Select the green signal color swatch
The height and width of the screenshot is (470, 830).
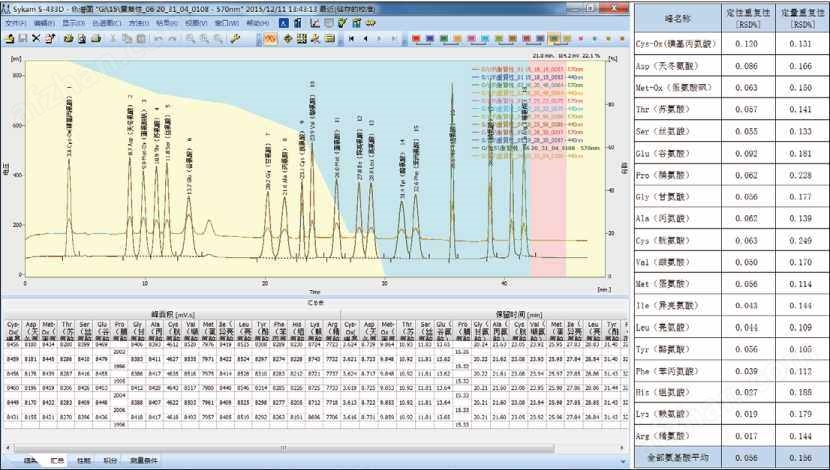(444, 39)
